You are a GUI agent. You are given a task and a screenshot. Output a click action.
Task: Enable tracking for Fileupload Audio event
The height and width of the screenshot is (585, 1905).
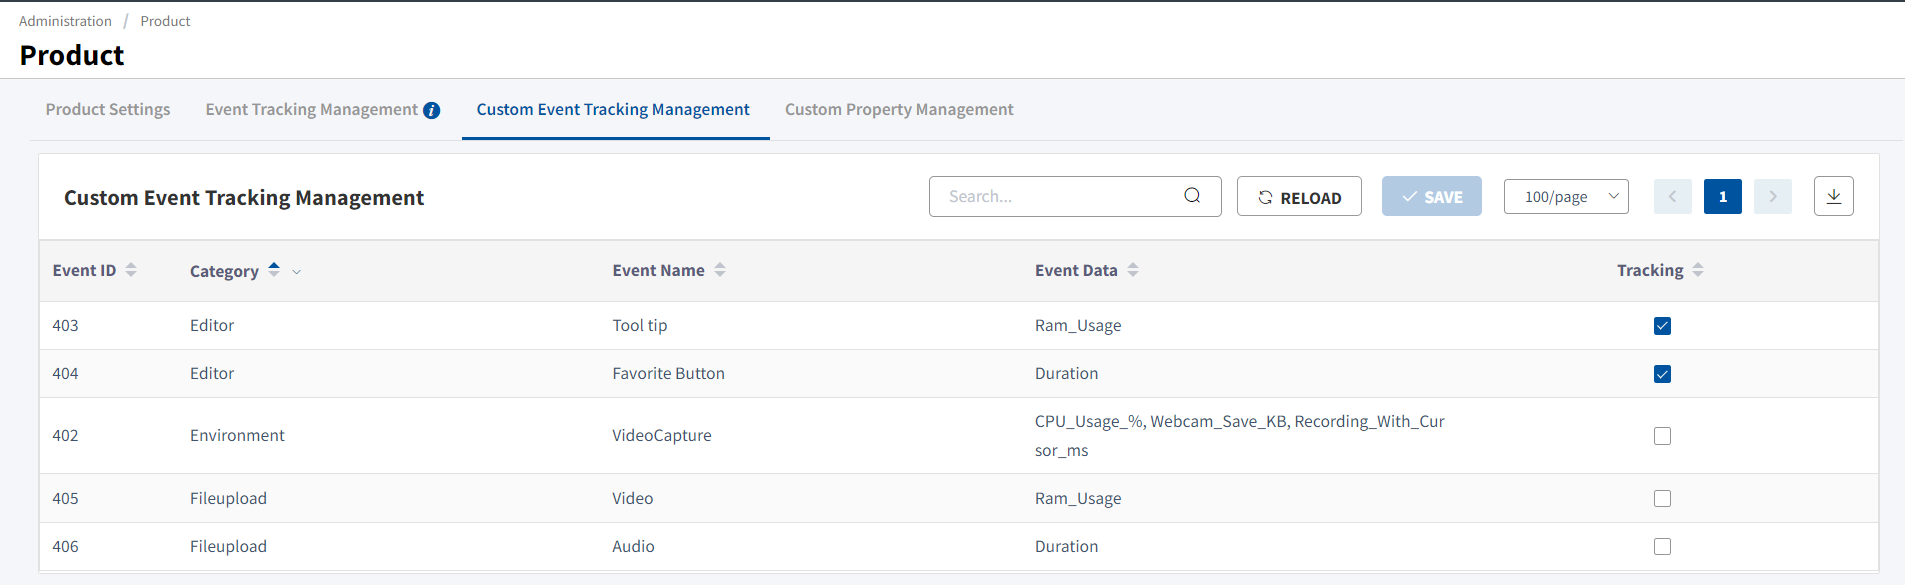pyautogui.click(x=1662, y=546)
